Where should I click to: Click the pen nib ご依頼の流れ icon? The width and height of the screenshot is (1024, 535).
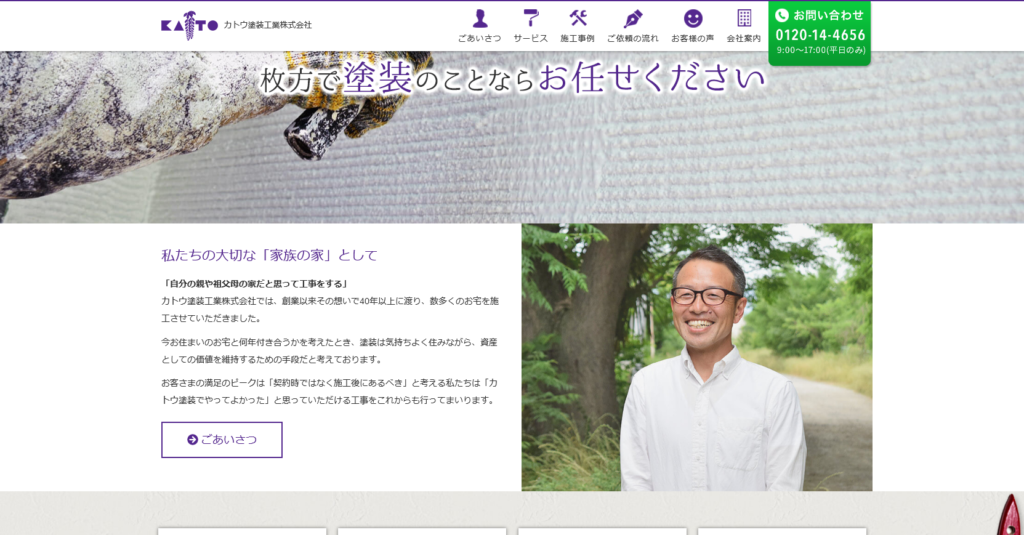(x=633, y=18)
